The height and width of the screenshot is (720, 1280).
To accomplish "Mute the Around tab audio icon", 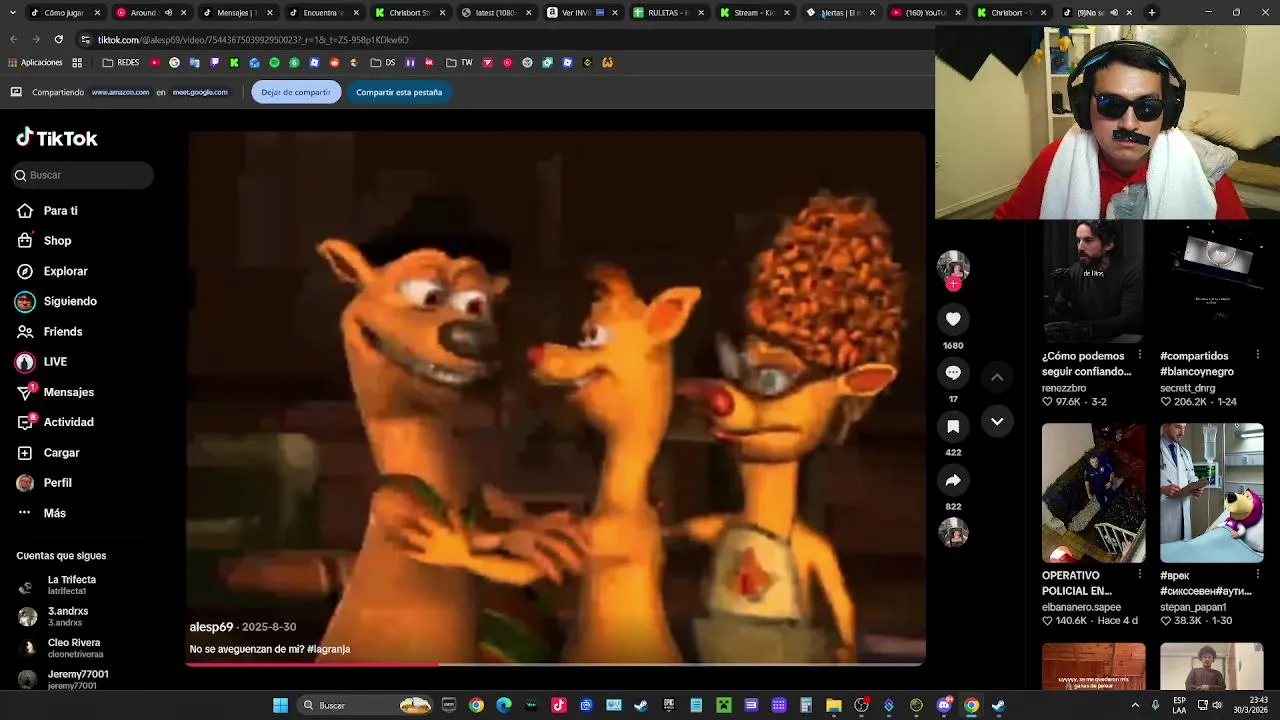I will [168, 13].
